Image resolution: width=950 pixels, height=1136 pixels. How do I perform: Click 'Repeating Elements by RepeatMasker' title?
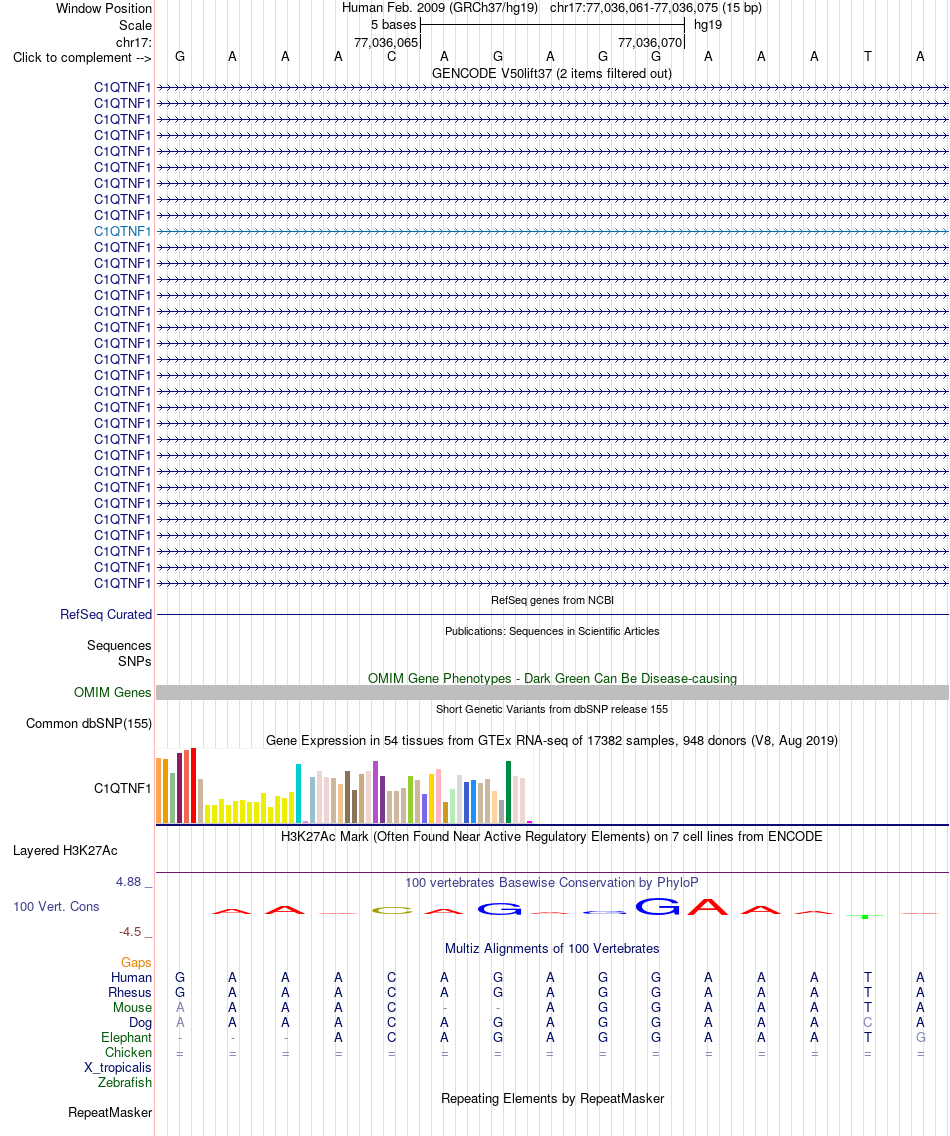coord(552,1099)
